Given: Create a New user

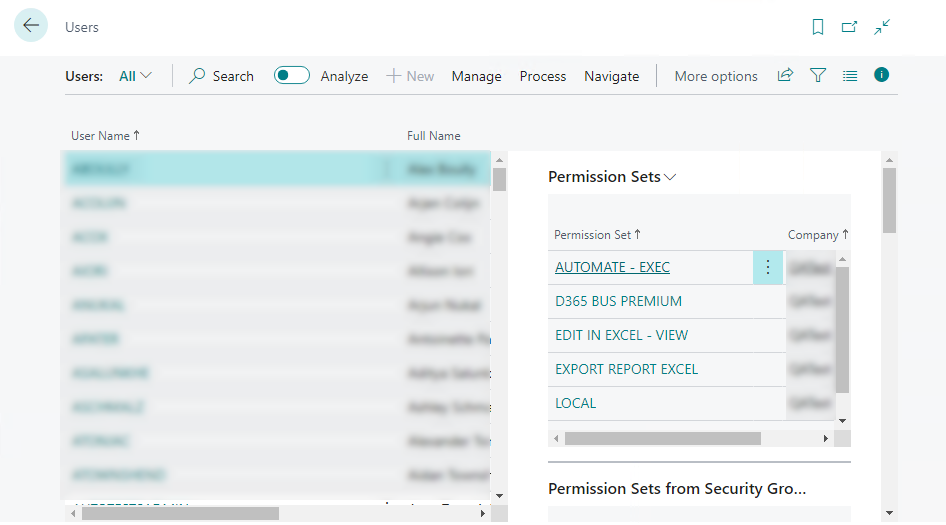Looking at the screenshot, I should click(x=410, y=76).
